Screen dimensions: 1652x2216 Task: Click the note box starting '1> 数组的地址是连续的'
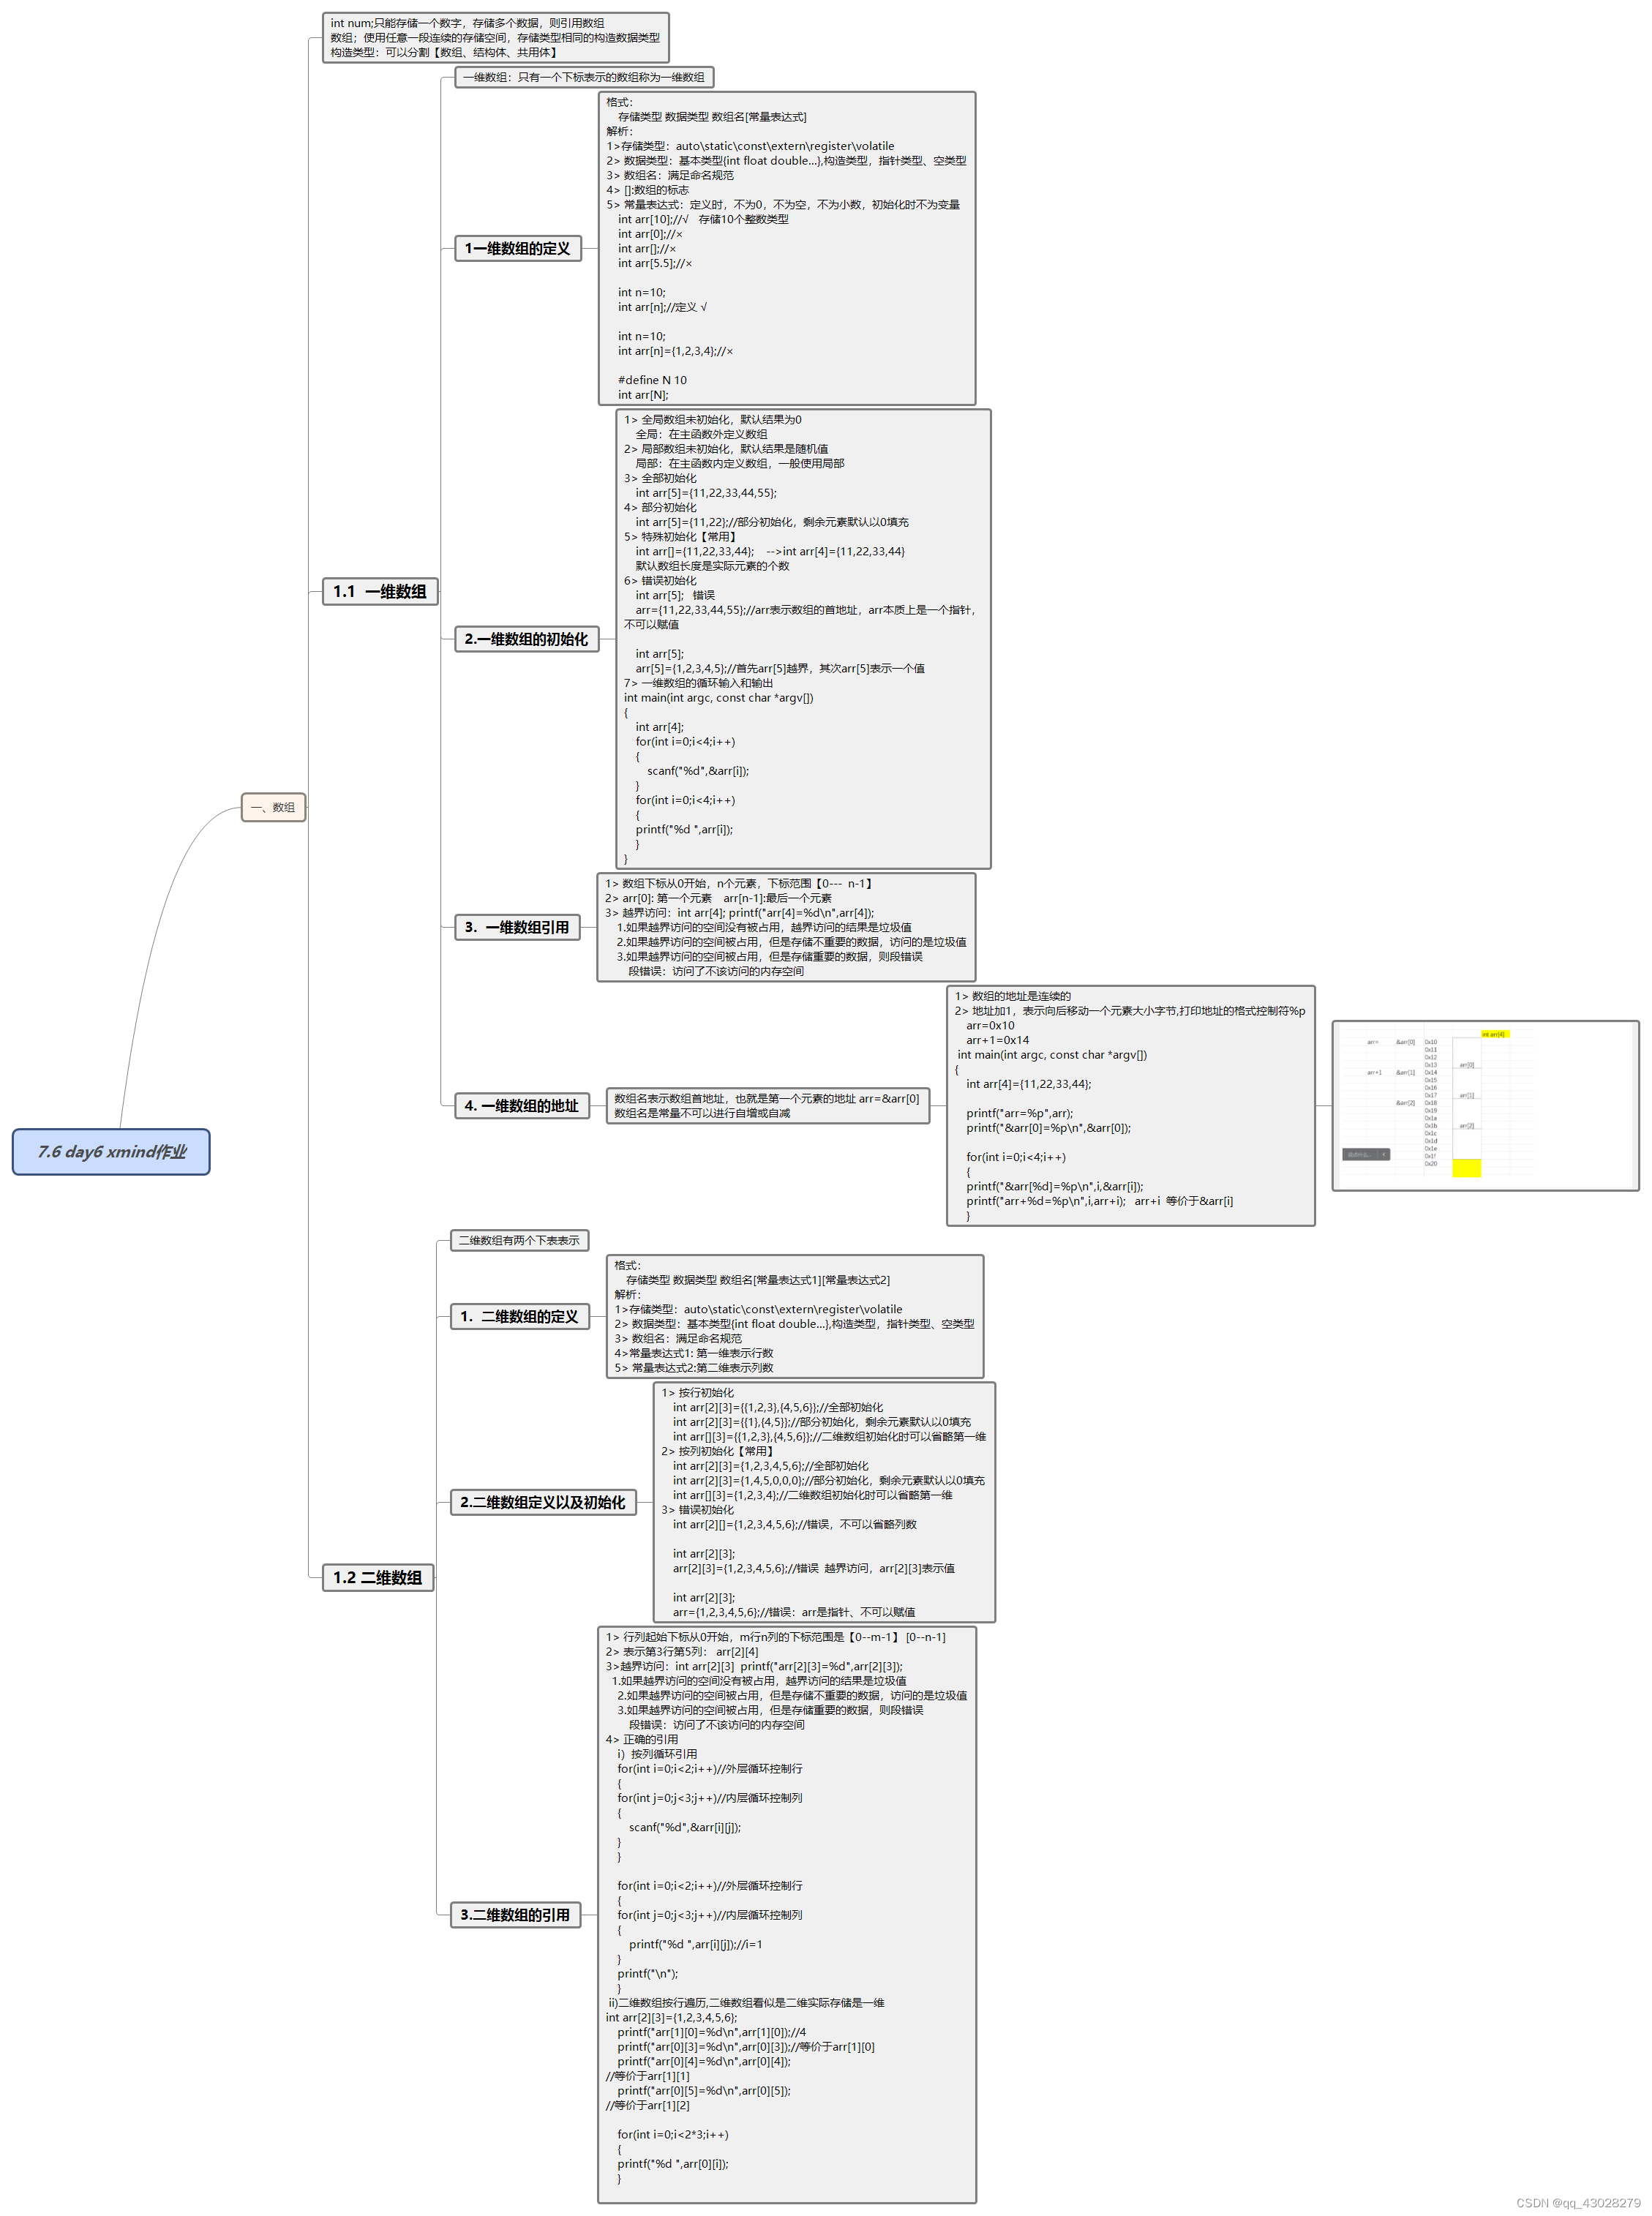pyautogui.click(x=1130, y=1105)
